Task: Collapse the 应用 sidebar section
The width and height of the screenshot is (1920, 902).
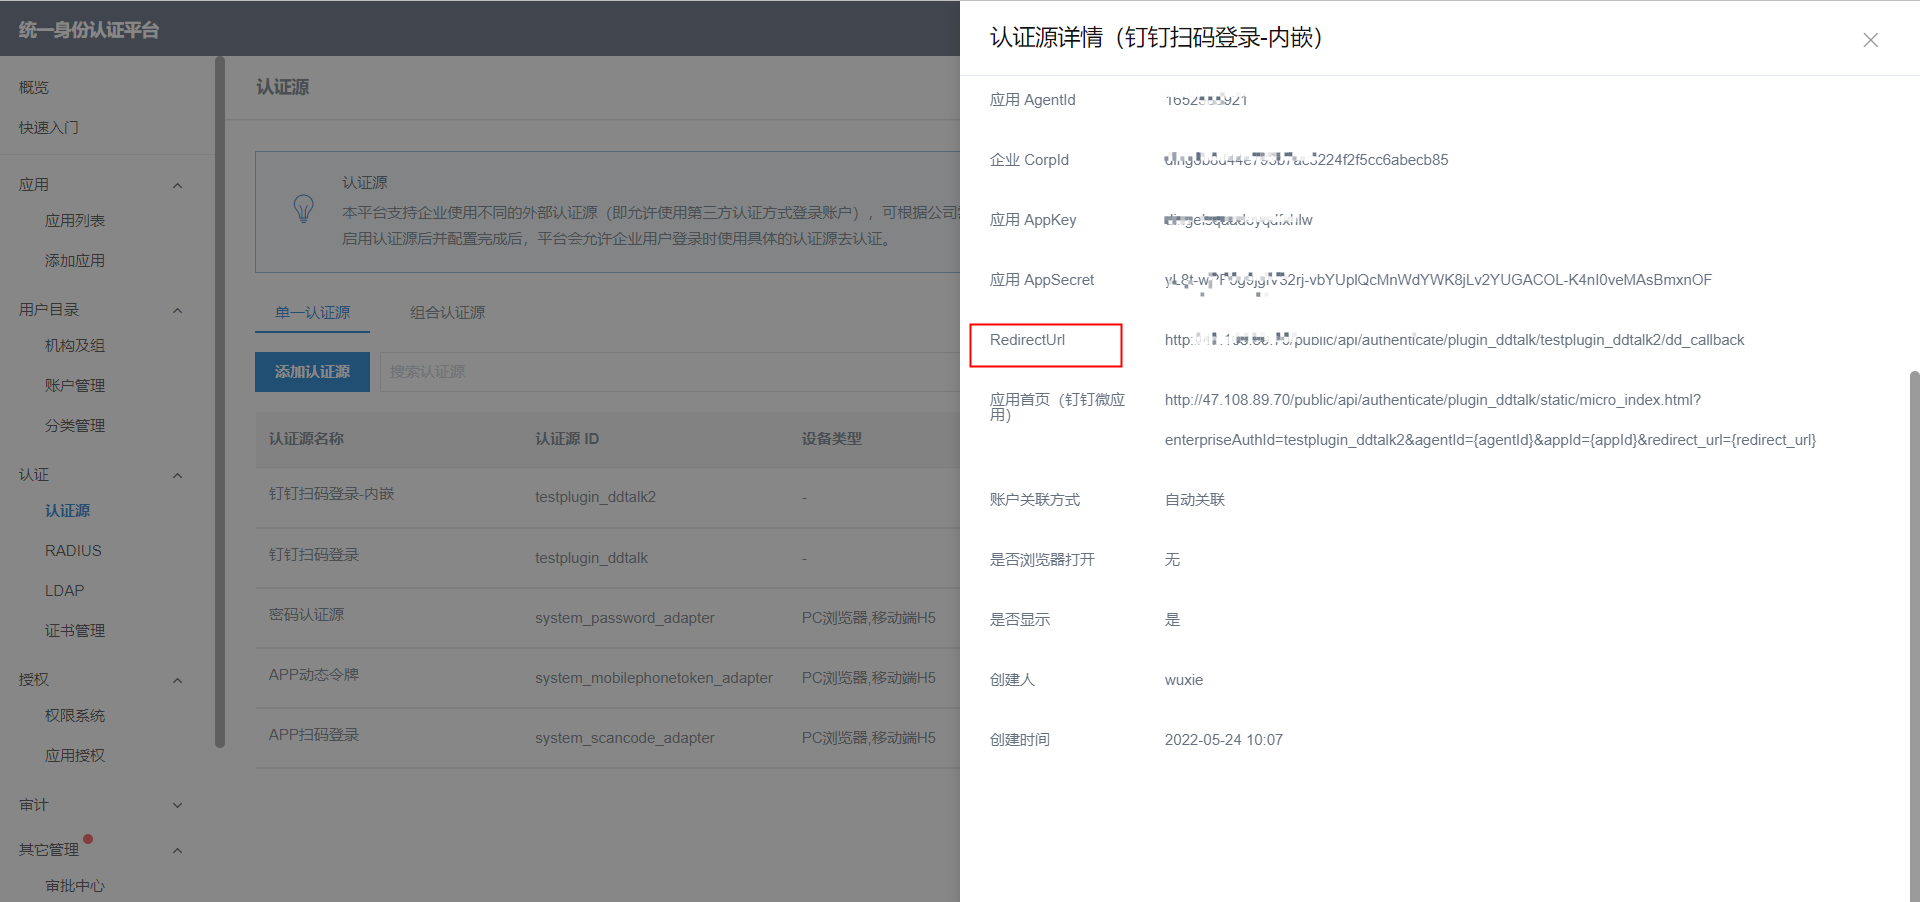Action: pyautogui.click(x=177, y=185)
